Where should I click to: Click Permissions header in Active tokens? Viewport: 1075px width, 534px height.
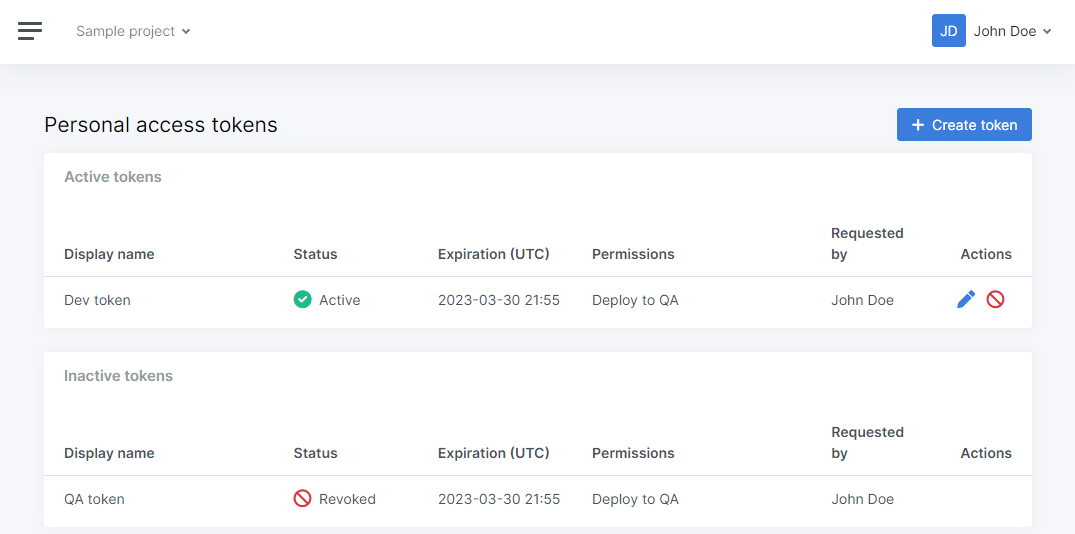[x=633, y=254]
